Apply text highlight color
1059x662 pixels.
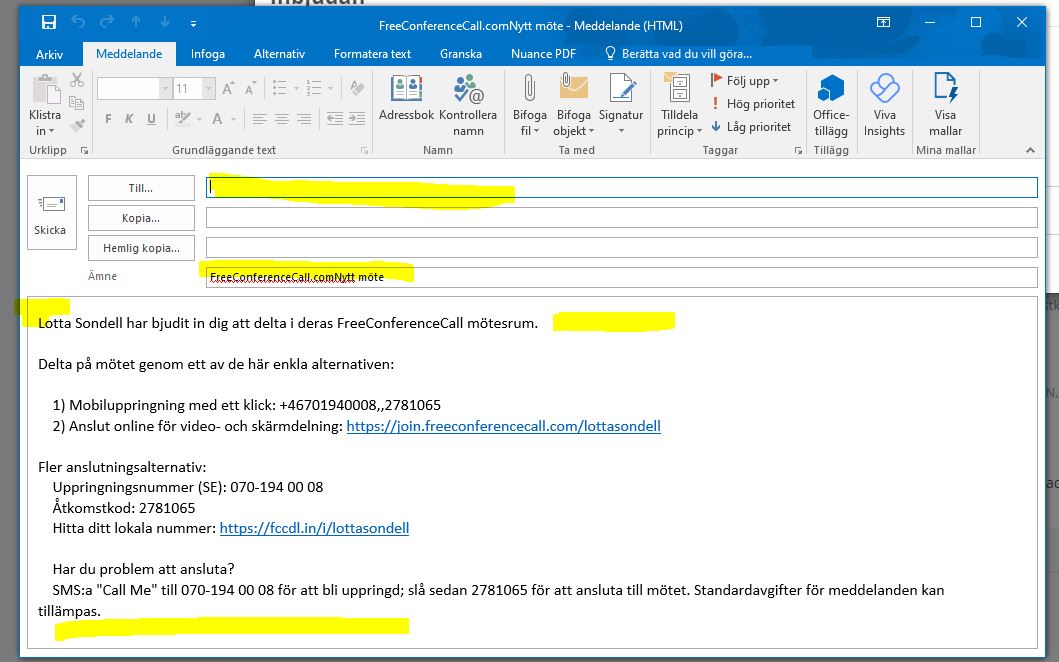coord(182,119)
